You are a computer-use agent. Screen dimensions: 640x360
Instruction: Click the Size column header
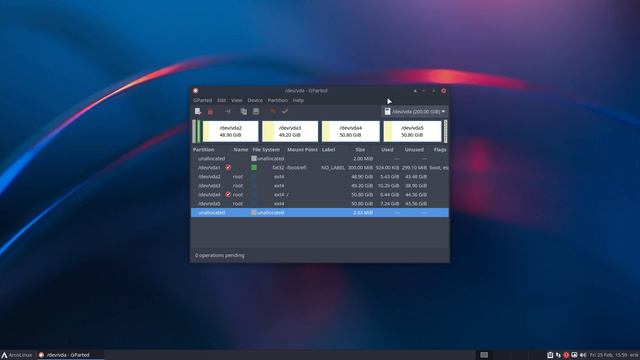pyautogui.click(x=360, y=150)
